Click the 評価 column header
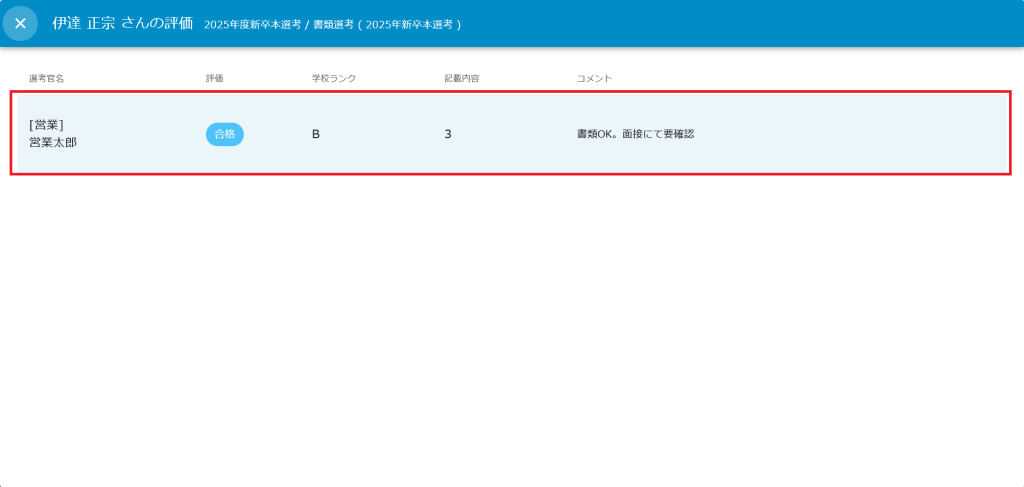Screen dimensions: 1024x487 tap(214, 78)
